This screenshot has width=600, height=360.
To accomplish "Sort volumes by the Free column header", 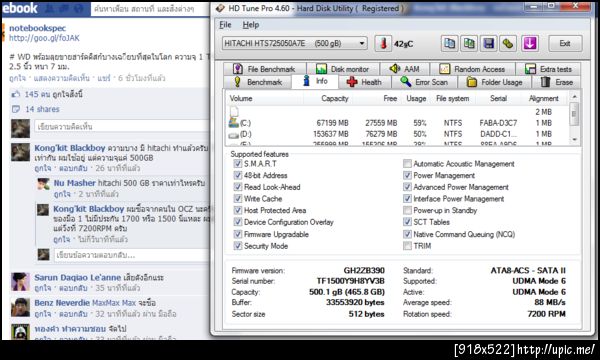I will (390, 98).
